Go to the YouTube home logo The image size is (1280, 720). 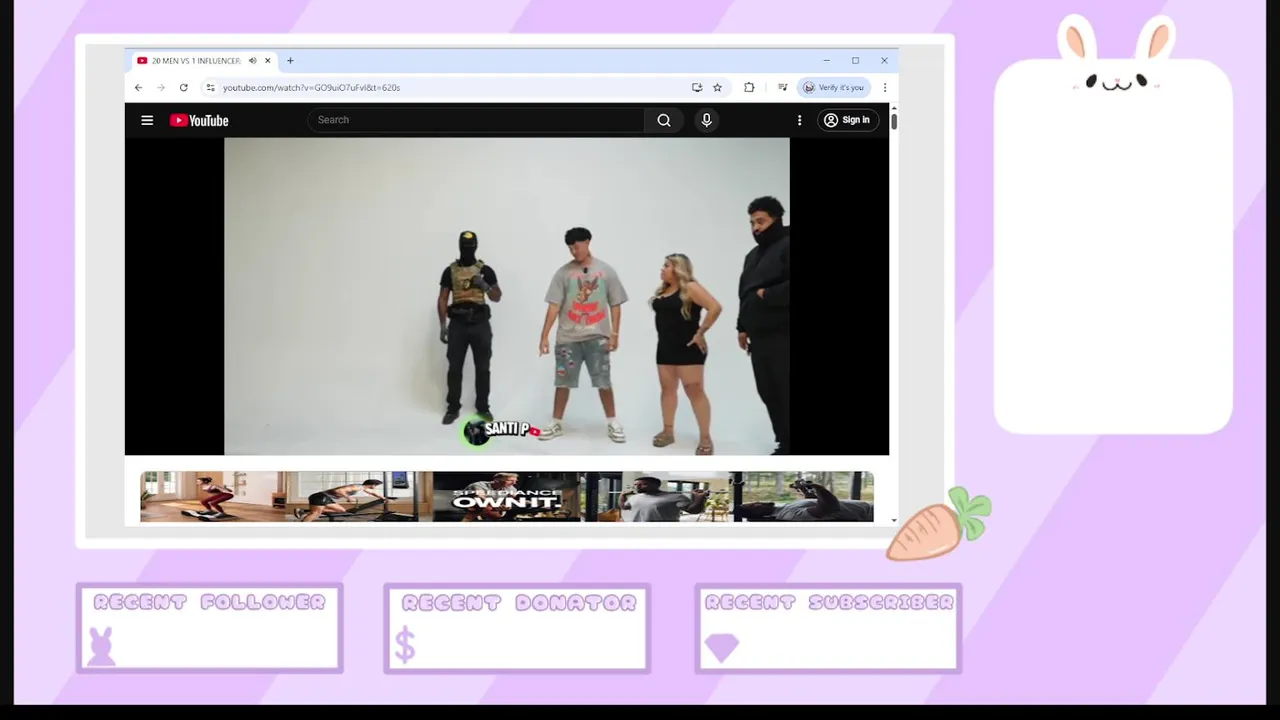point(199,120)
